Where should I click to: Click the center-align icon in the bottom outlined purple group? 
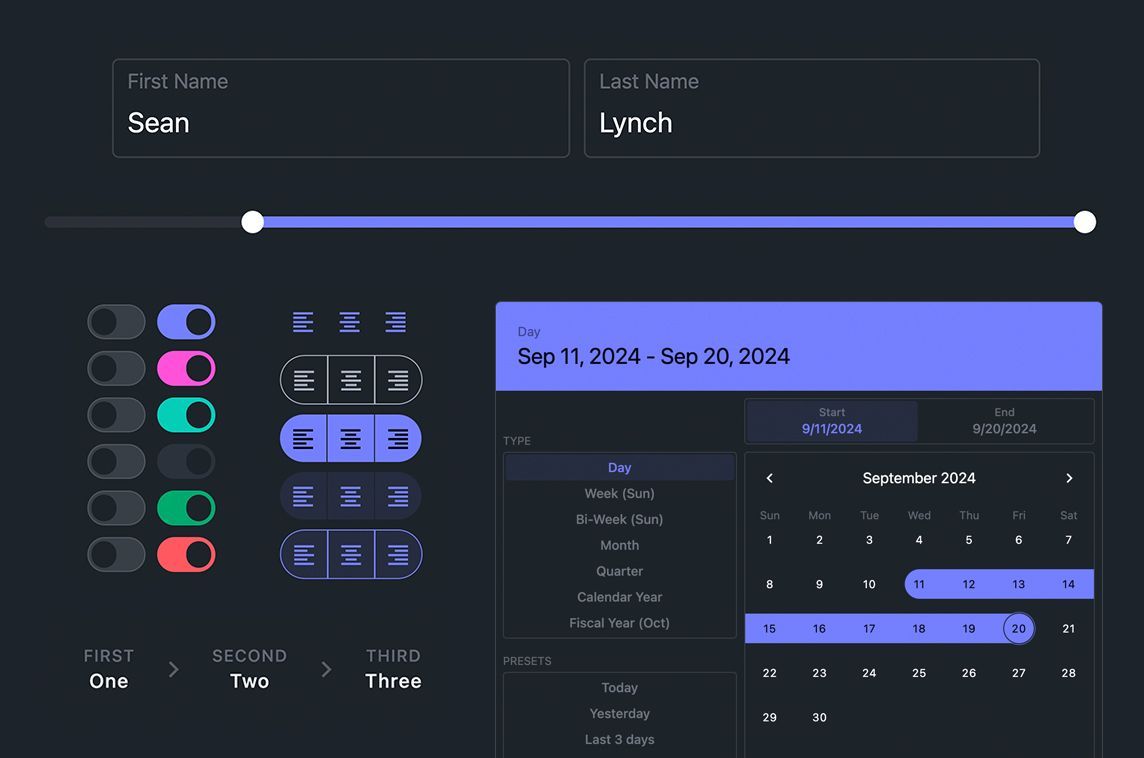tap(349, 554)
